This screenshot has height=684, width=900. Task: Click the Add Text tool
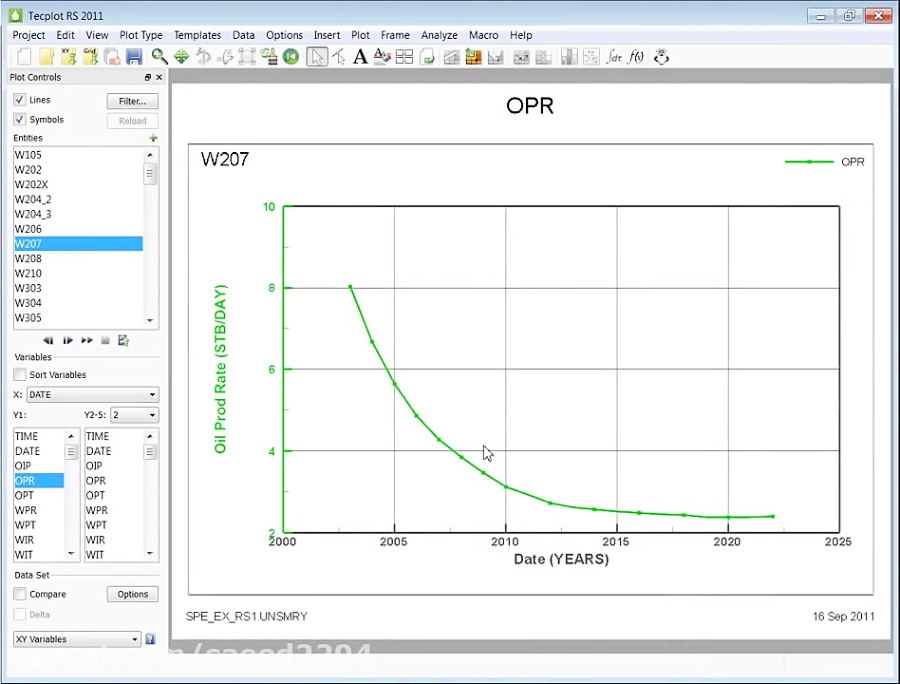(x=360, y=57)
